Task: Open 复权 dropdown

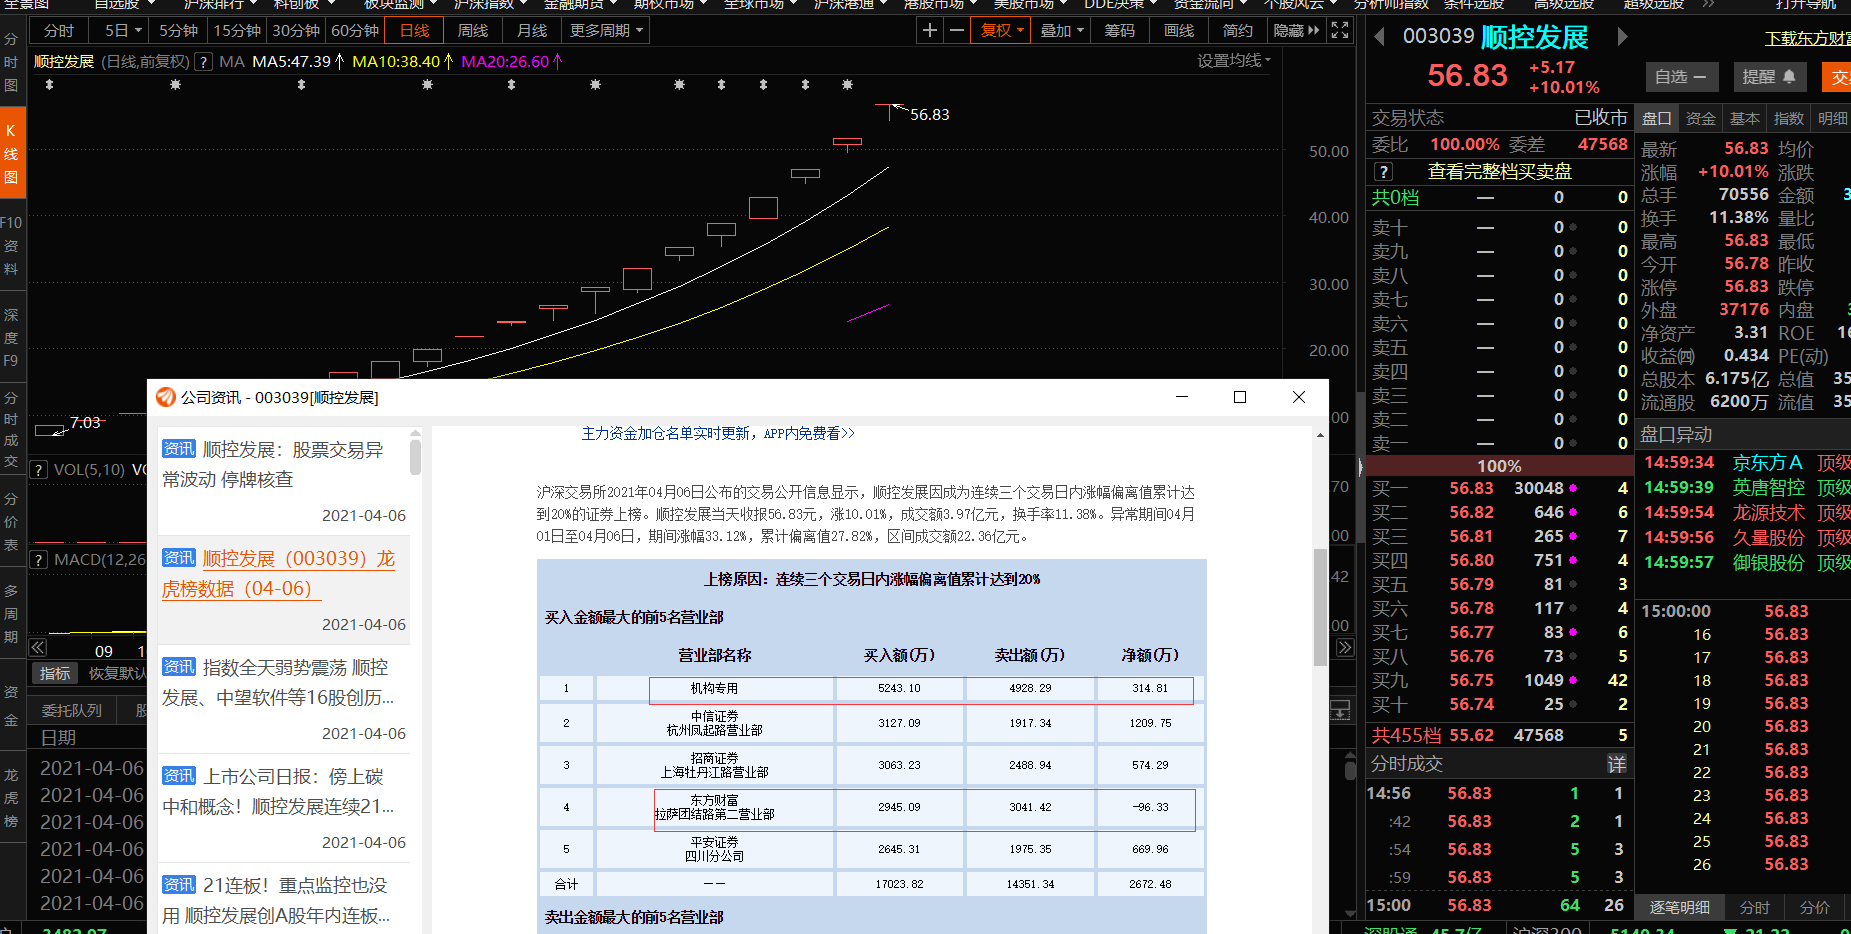Action: pos(1002,30)
